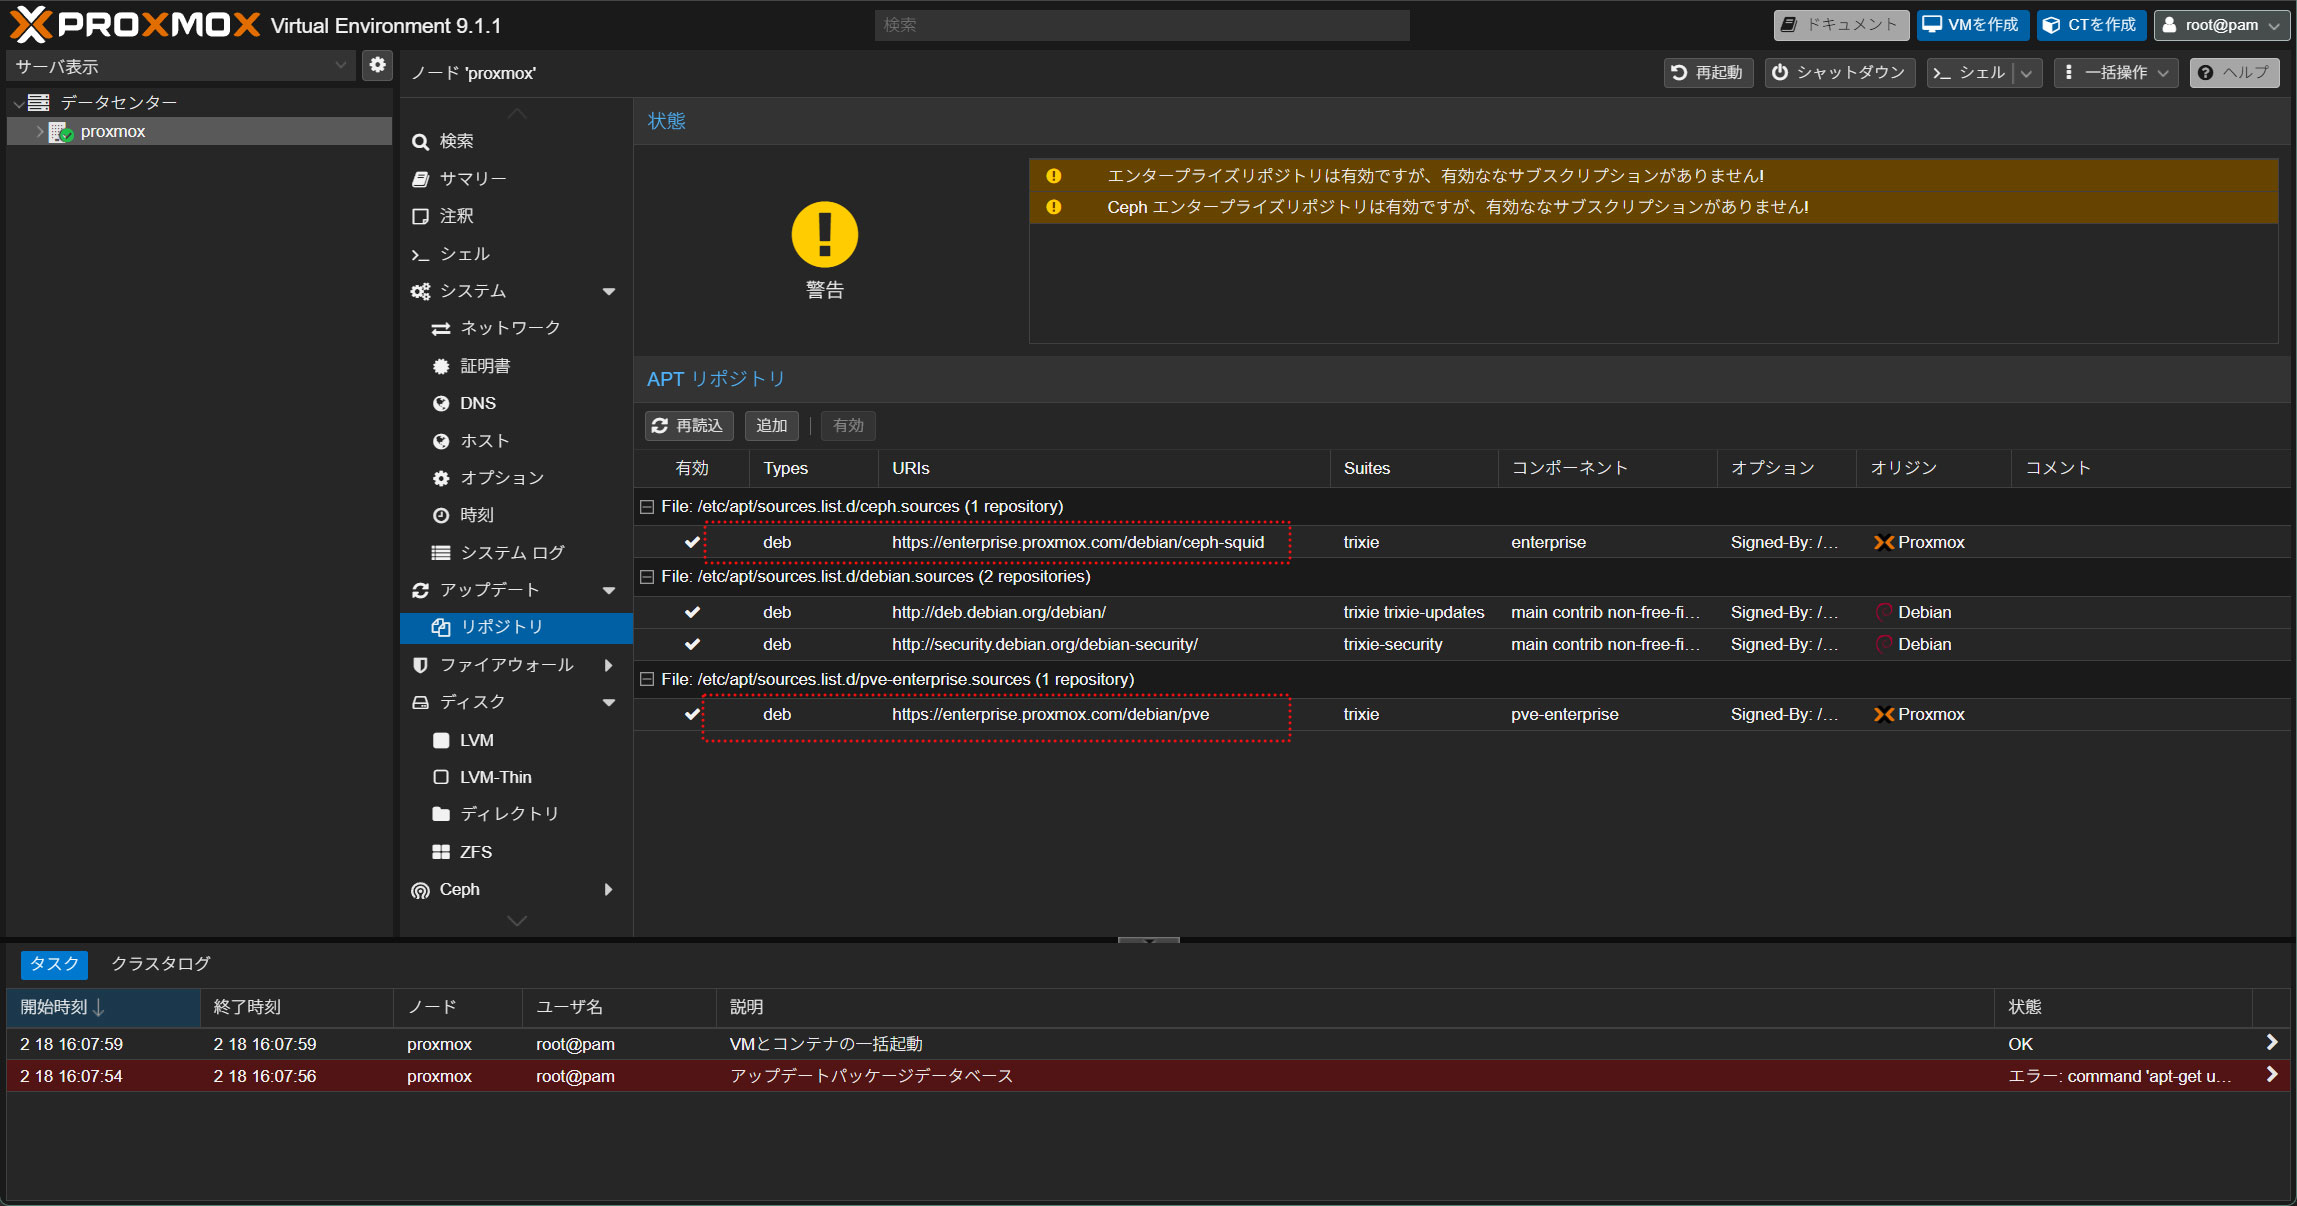Select the enabled checkmark of ceph-squid repository
The width and height of the screenshot is (2297, 1206).
click(x=692, y=542)
